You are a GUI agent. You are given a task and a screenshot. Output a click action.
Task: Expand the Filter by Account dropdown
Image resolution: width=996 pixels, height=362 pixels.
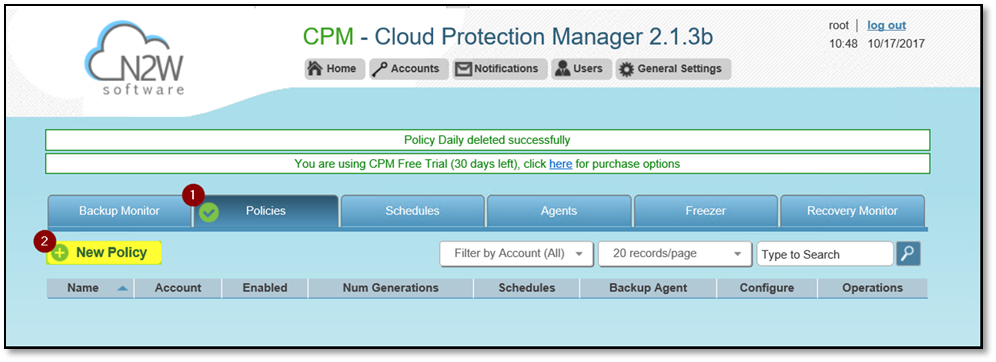[x=516, y=253]
